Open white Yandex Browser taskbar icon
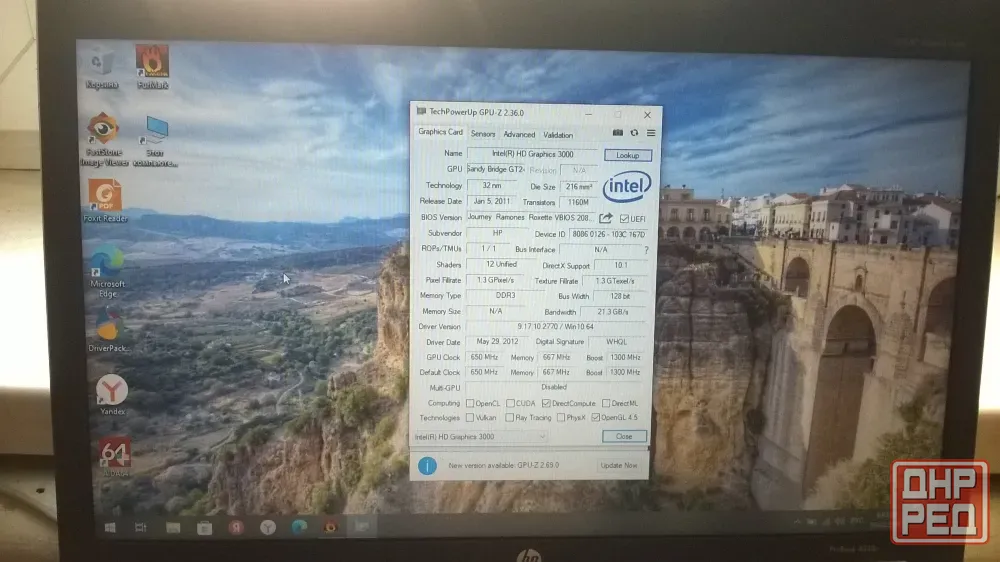 268,528
